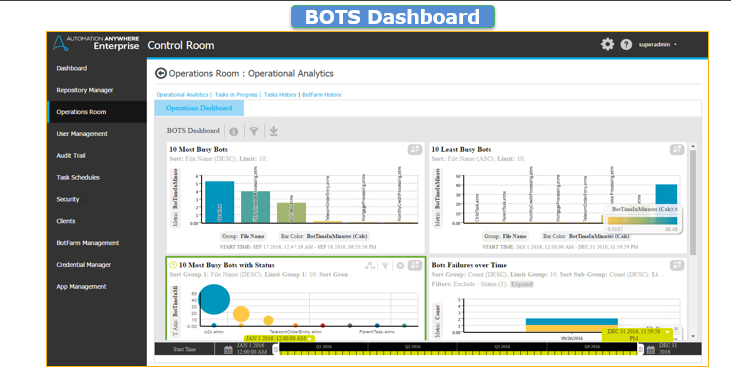Open the superadmin user dropdown
The width and height of the screenshot is (731, 374).
click(x=657, y=45)
